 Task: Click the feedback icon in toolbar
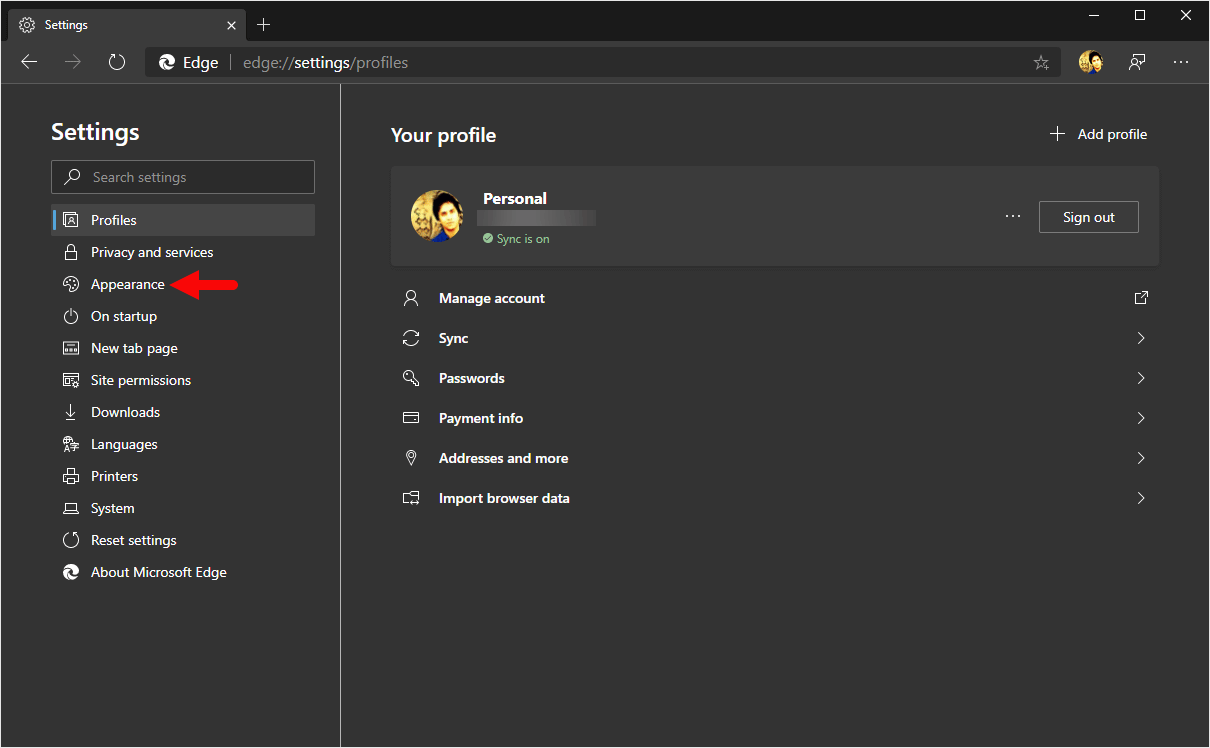click(1137, 62)
